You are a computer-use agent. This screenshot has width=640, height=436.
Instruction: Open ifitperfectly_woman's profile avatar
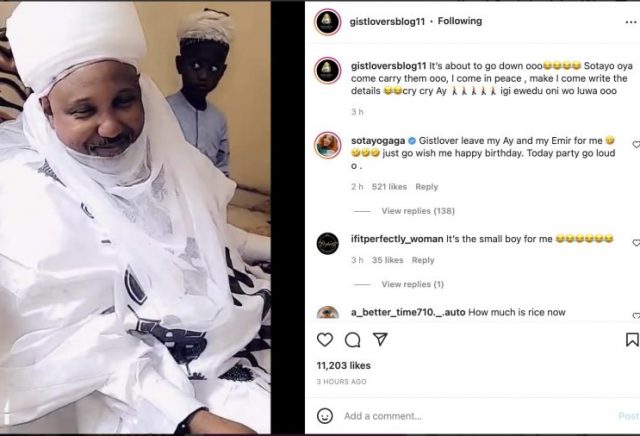pyautogui.click(x=328, y=243)
